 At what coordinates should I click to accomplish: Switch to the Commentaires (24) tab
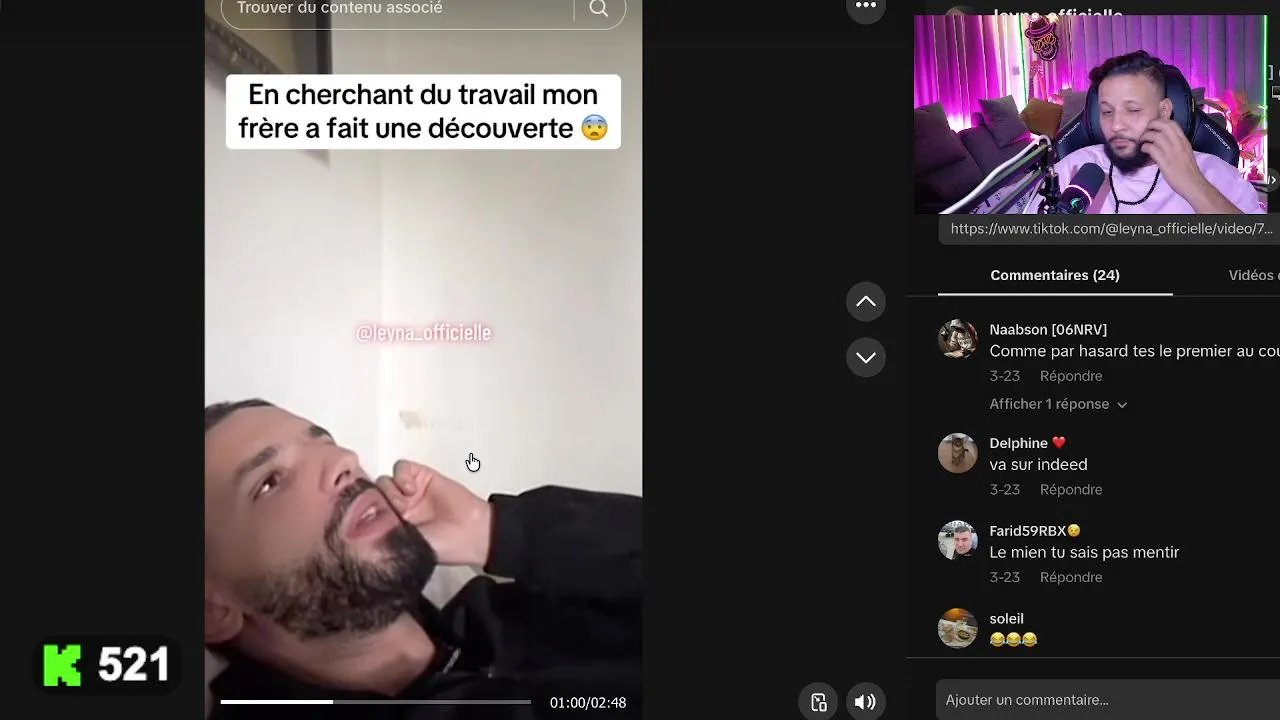click(1055, 275)
